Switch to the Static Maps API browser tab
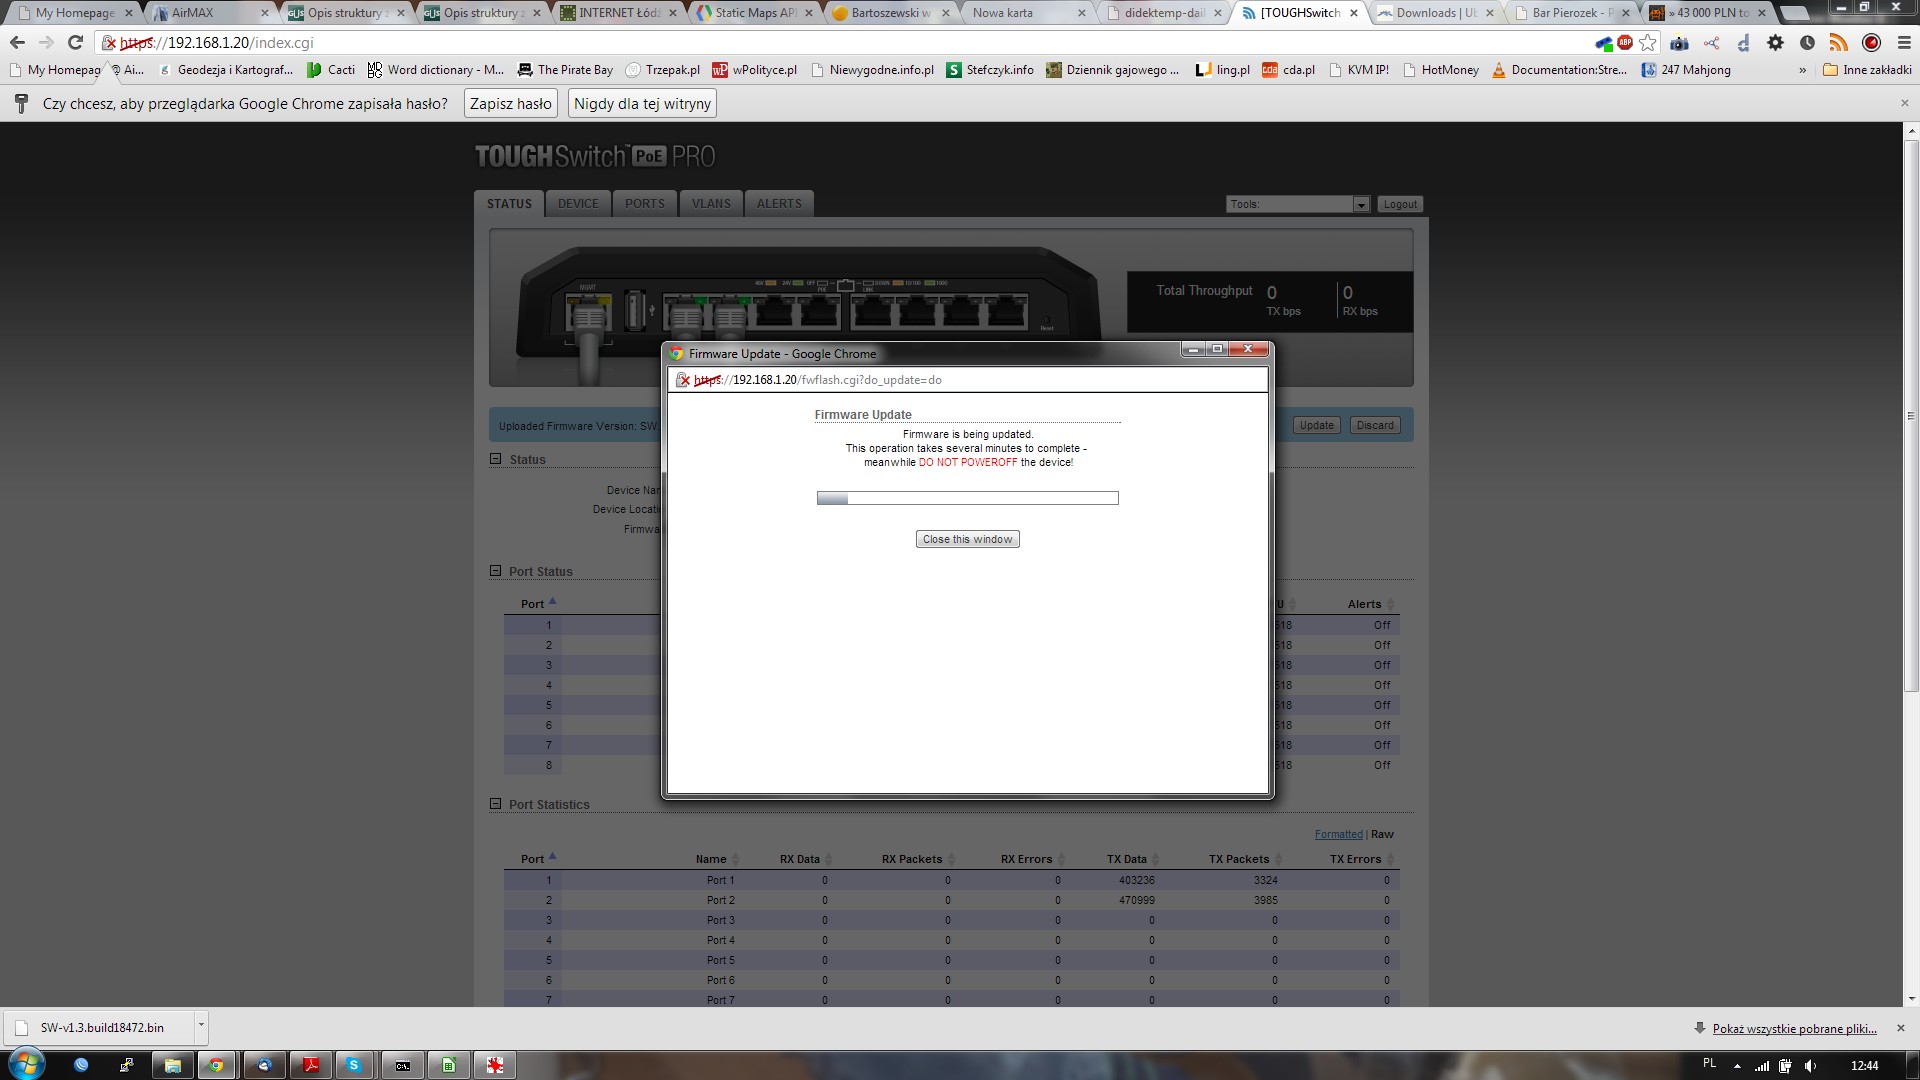 (x=755, y=13)
